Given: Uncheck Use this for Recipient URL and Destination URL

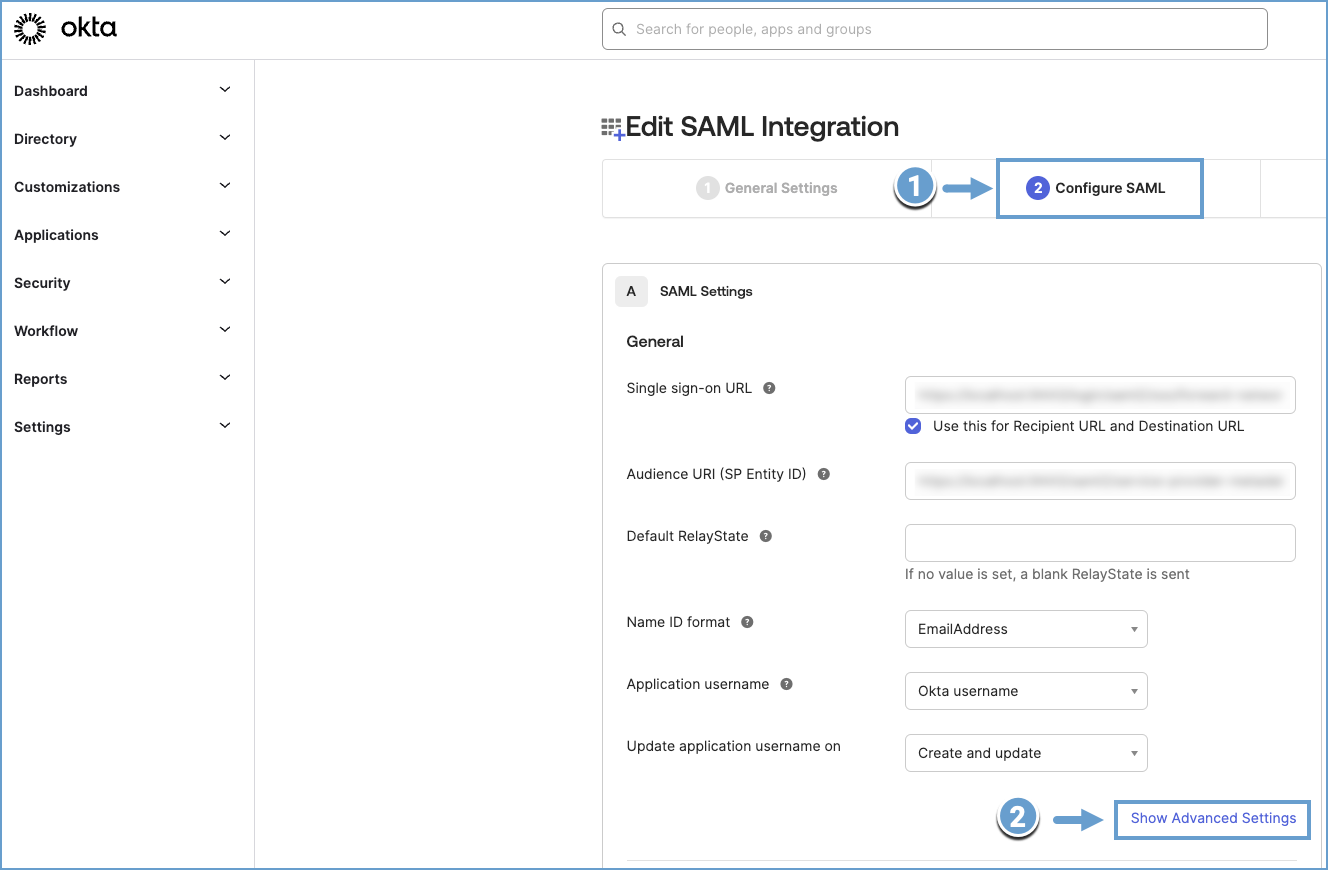Looking at the screenshot, I should (x=912, y=425).
